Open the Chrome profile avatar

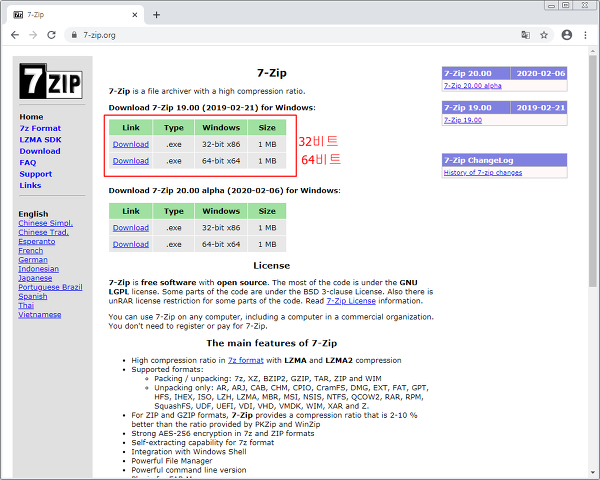567,35
